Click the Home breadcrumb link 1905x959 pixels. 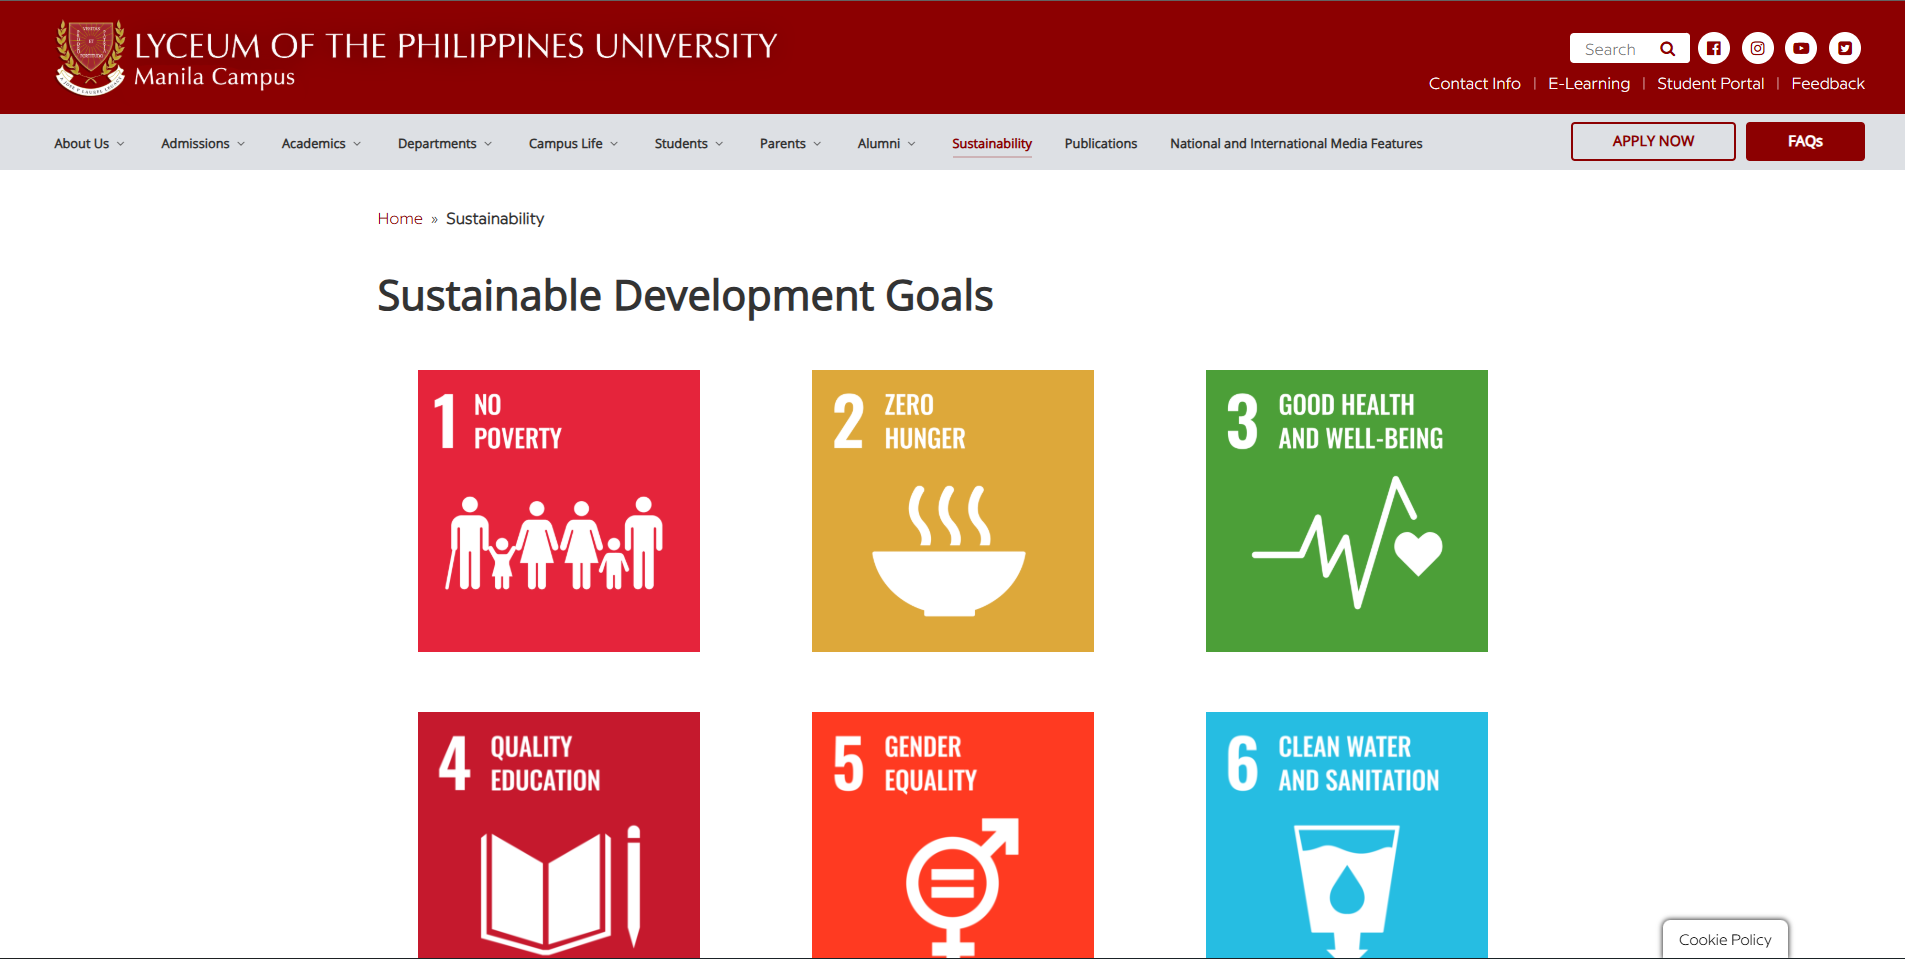[400, 219]
